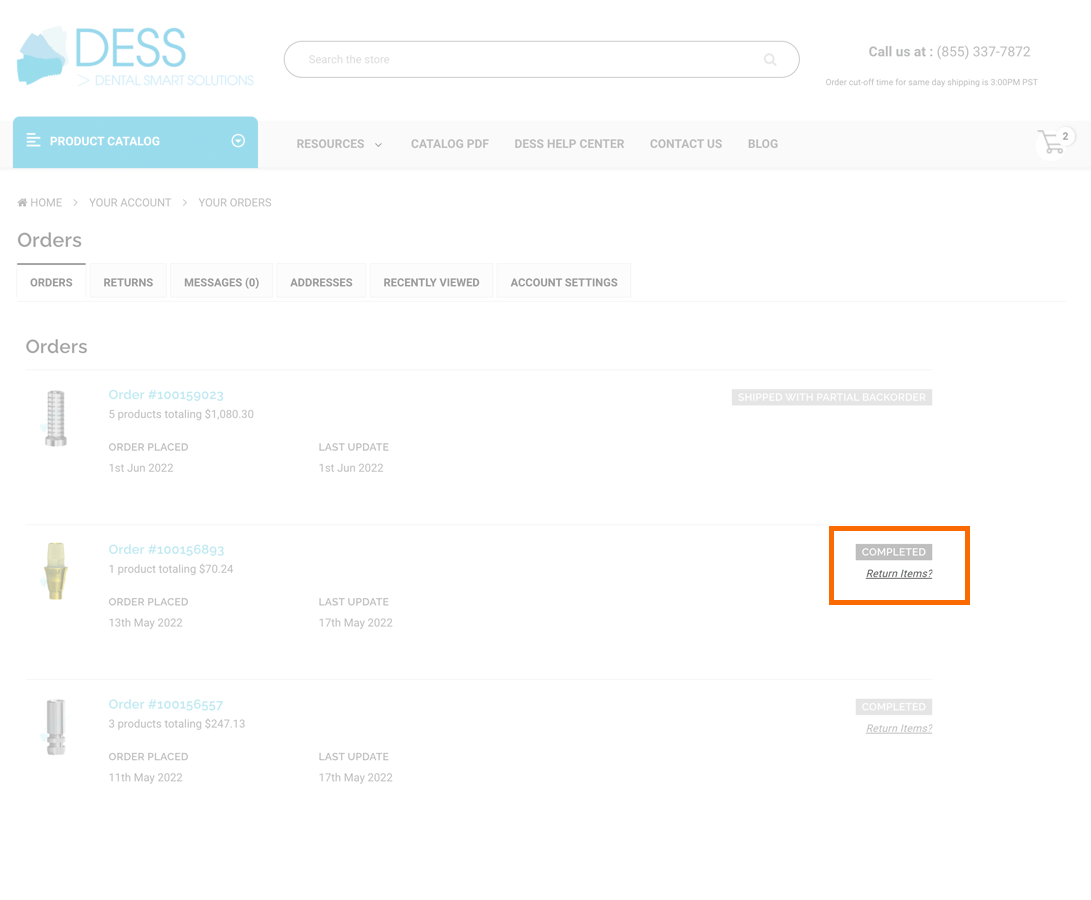Click the home icon in breadcrumb

[x=22, y=203]
